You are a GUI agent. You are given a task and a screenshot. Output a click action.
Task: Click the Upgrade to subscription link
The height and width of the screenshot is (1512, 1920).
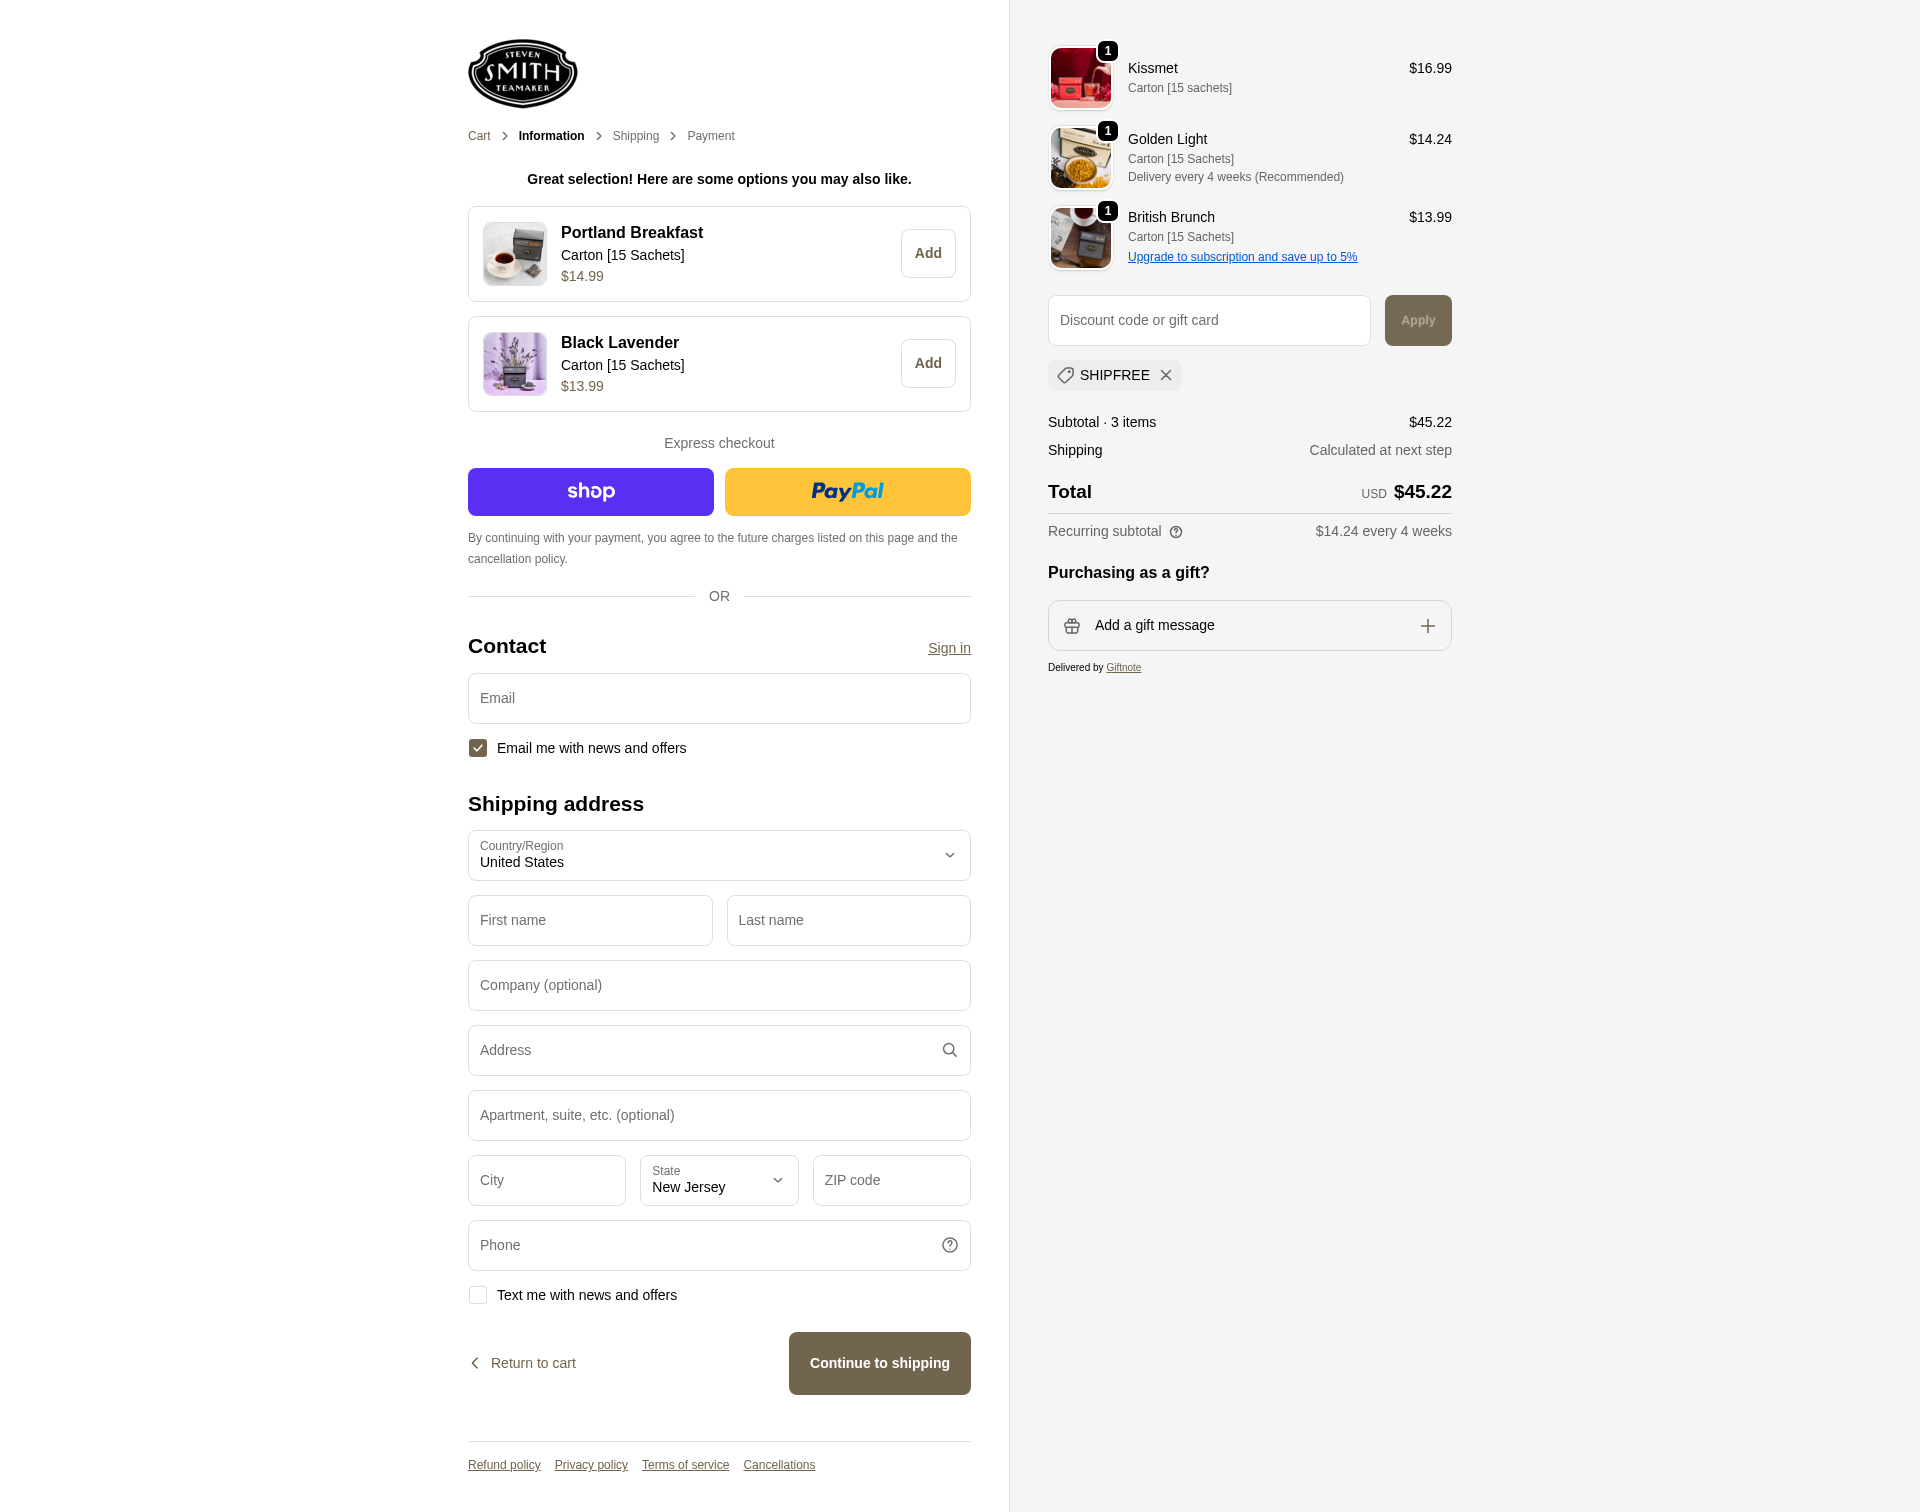click(1242, 257)
